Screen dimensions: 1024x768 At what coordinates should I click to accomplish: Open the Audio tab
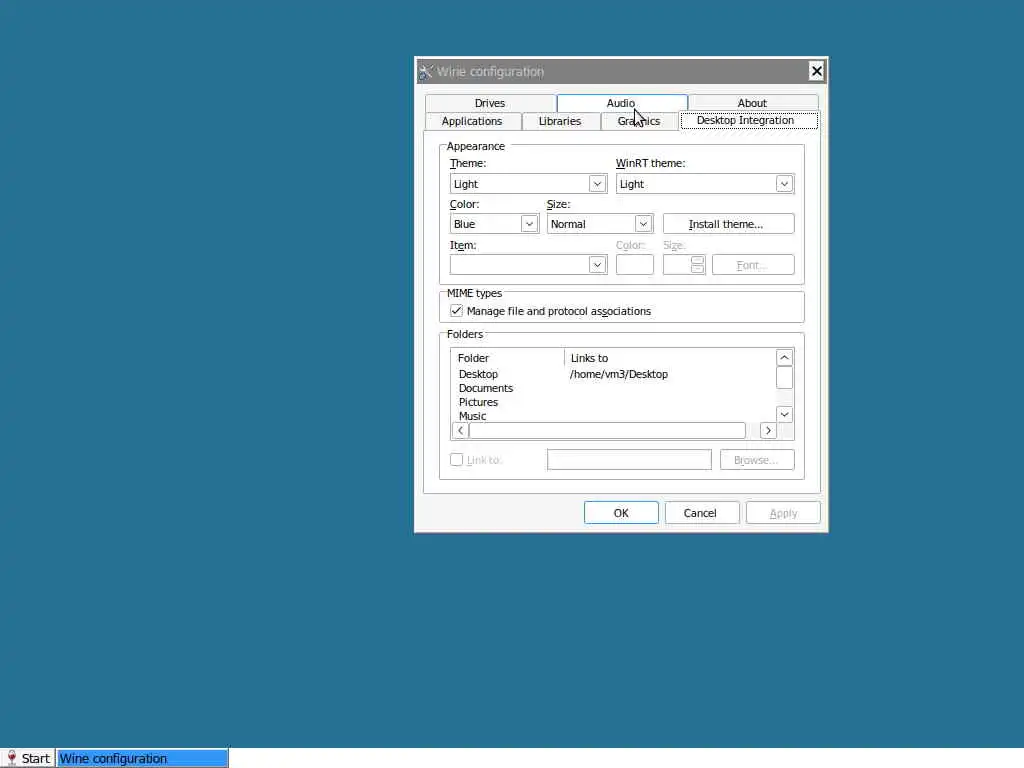point(621,103)
